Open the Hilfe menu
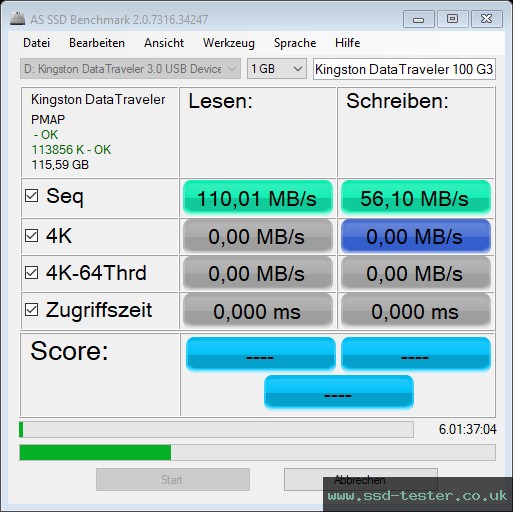 [x=348, y=43]
